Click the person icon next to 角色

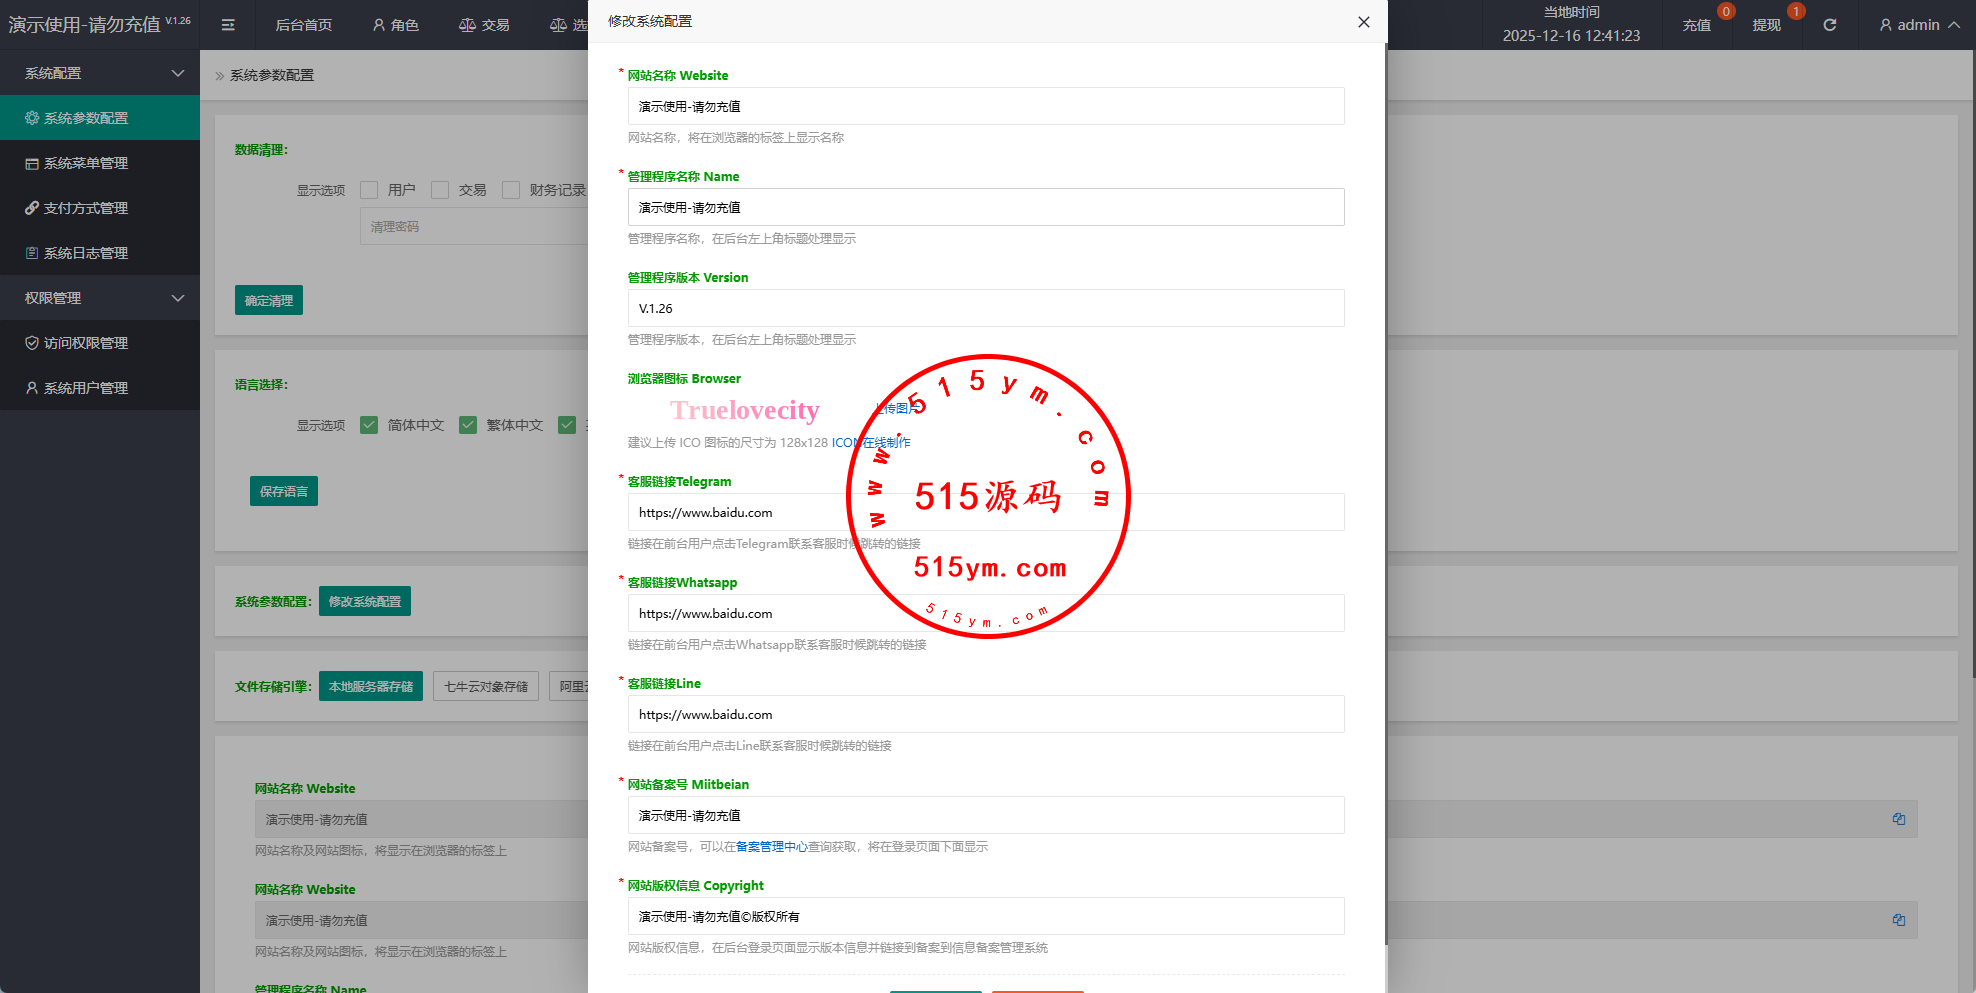click(379, 25)
